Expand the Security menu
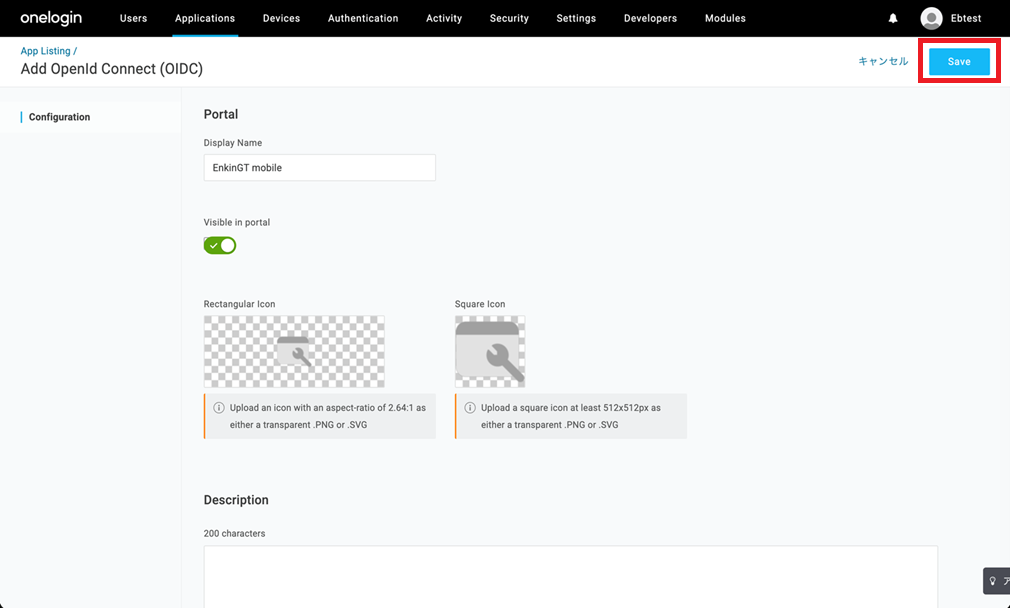 click(x=509, y=18)
